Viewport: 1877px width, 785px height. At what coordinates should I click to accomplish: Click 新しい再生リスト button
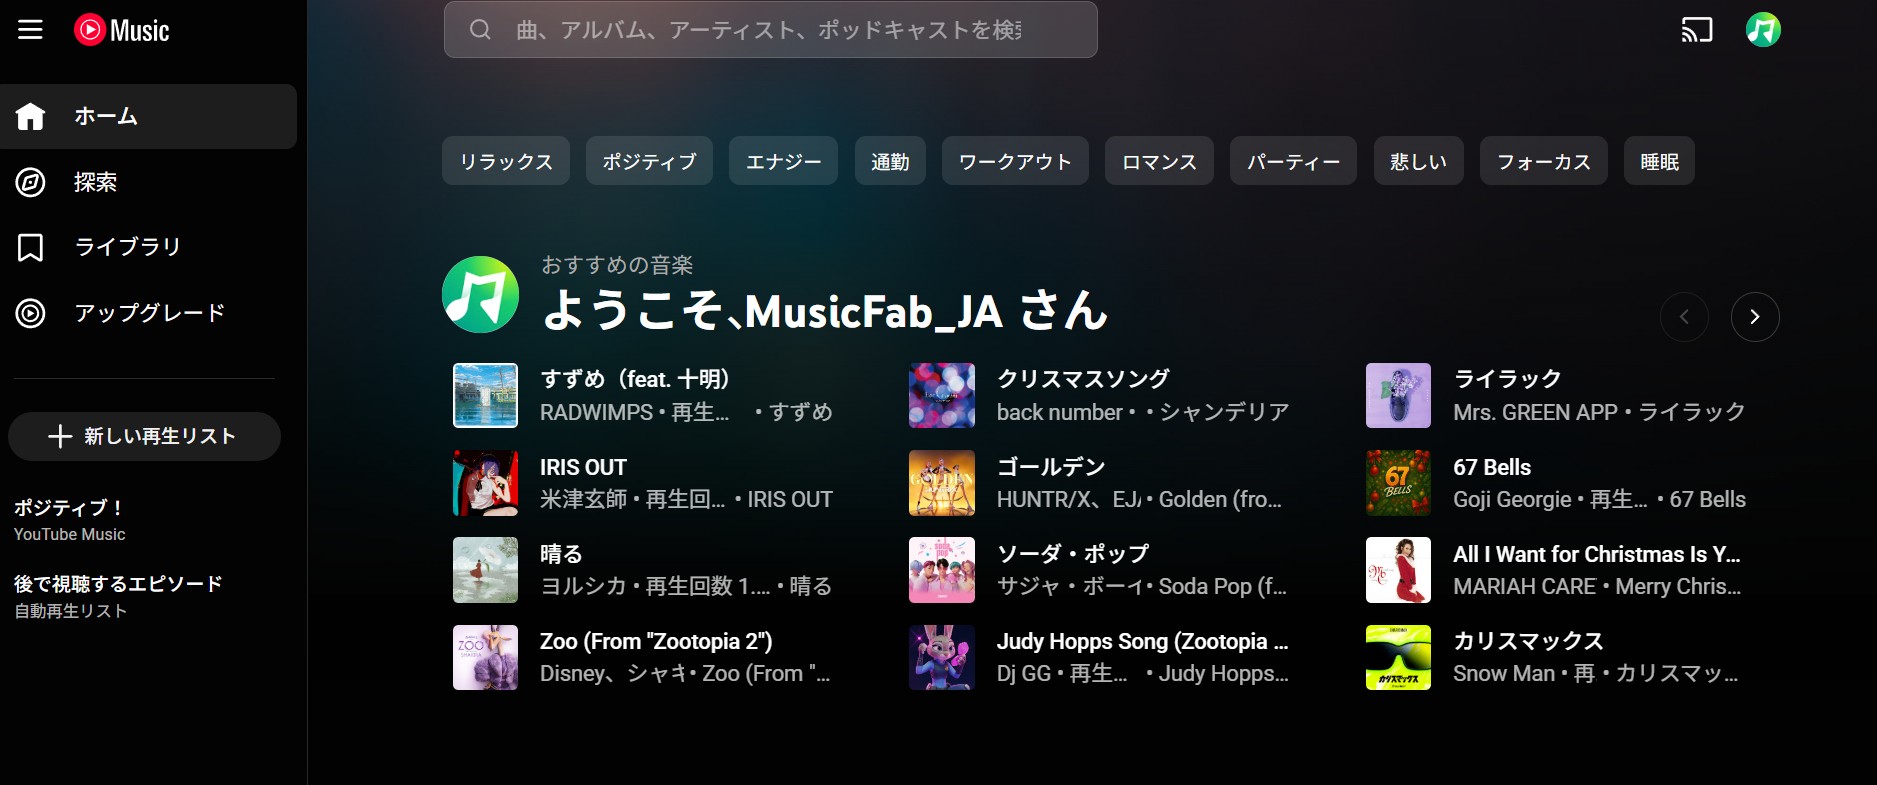[x=144, y=437]
